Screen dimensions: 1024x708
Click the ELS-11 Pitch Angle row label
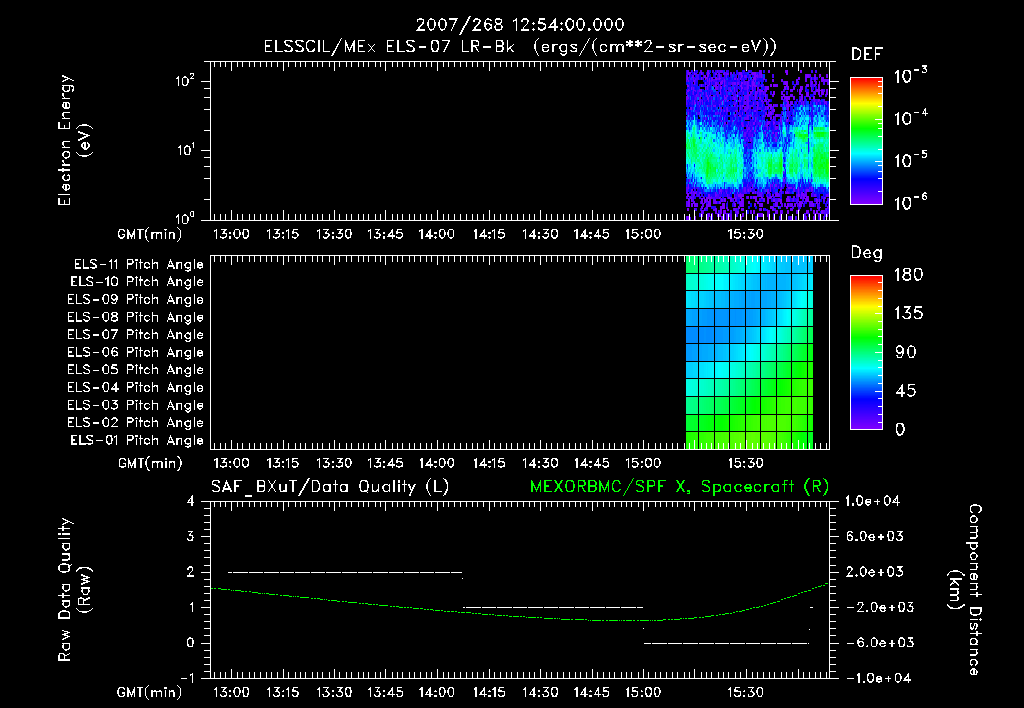point(138,265)
